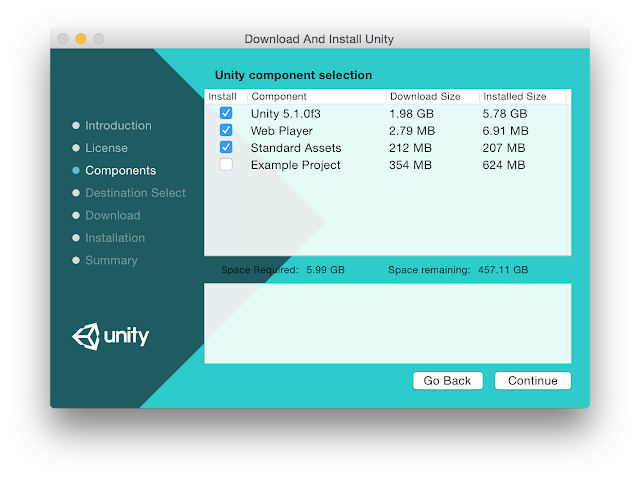The width and height of the screenshot is (640, 480).
Task: Select the Standard Assets component name
Action: [x=296, y=148]
